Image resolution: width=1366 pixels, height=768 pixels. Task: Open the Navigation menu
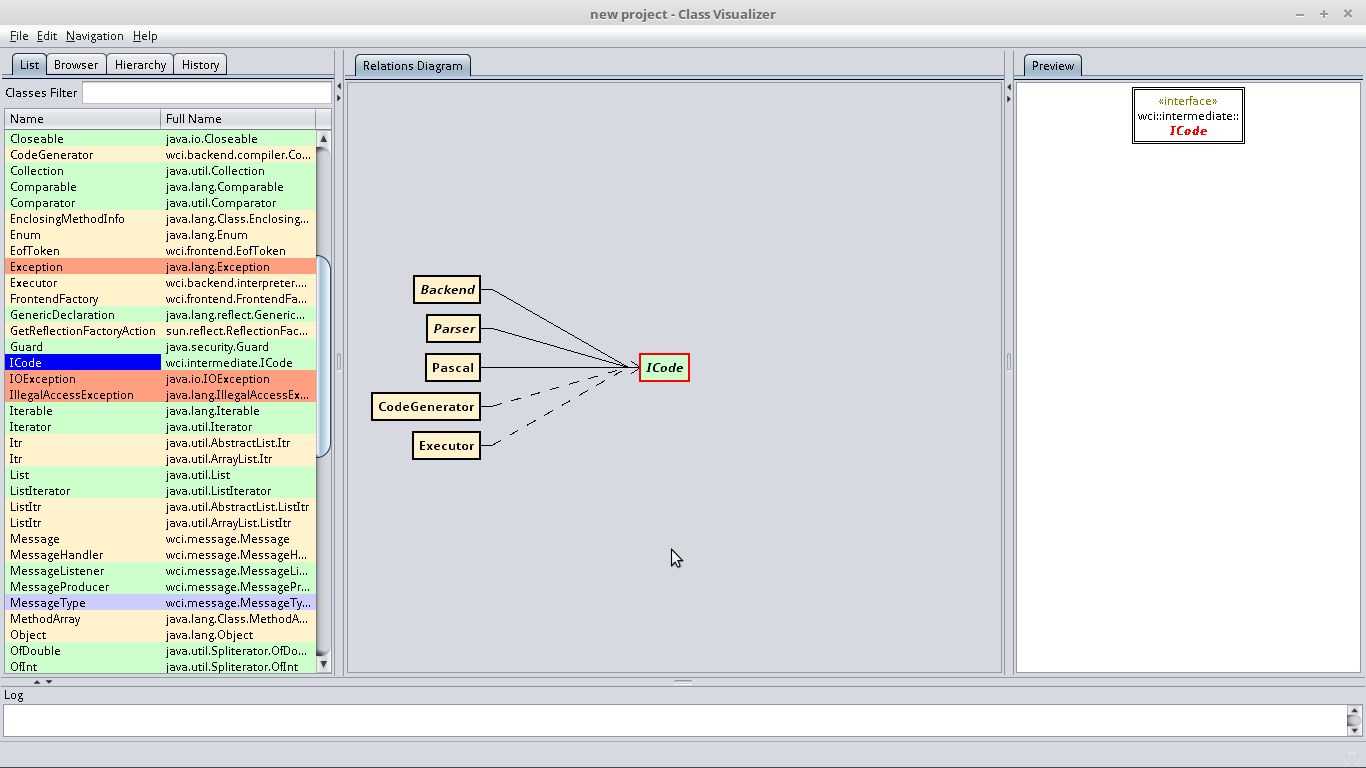95,36
